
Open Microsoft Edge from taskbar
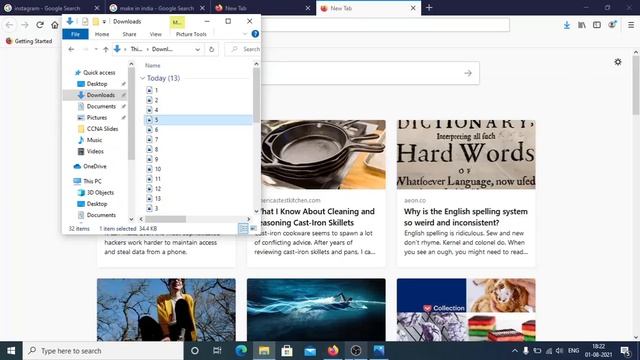click(241, 351)
